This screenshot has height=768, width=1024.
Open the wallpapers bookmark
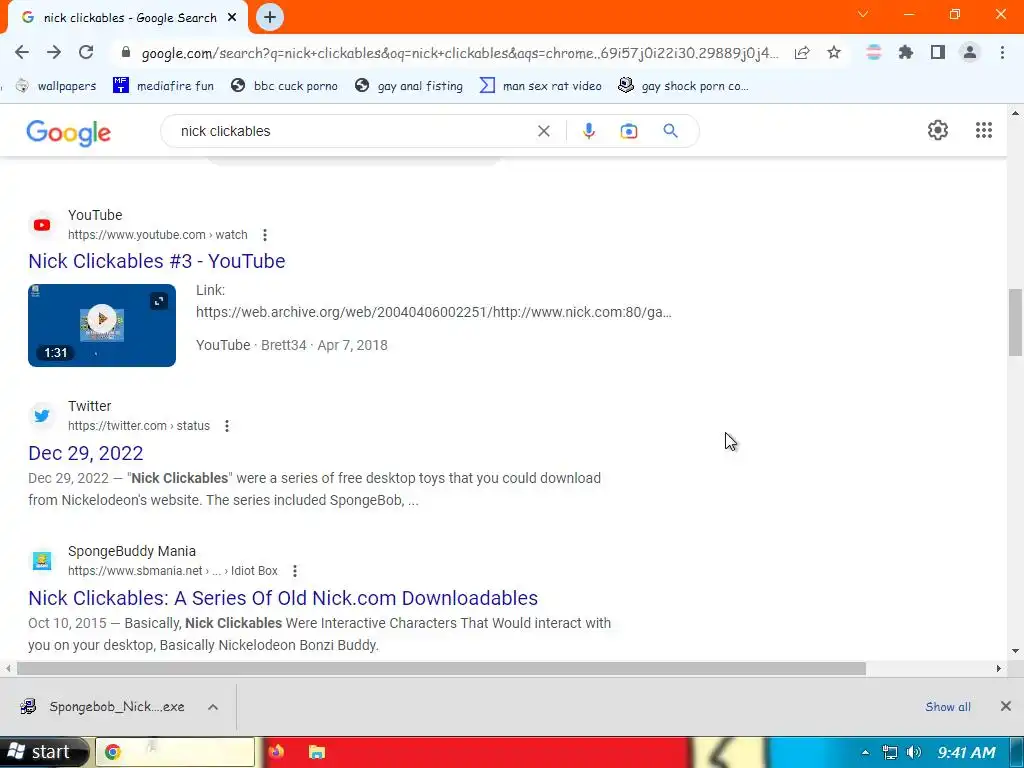pos(56,86)
